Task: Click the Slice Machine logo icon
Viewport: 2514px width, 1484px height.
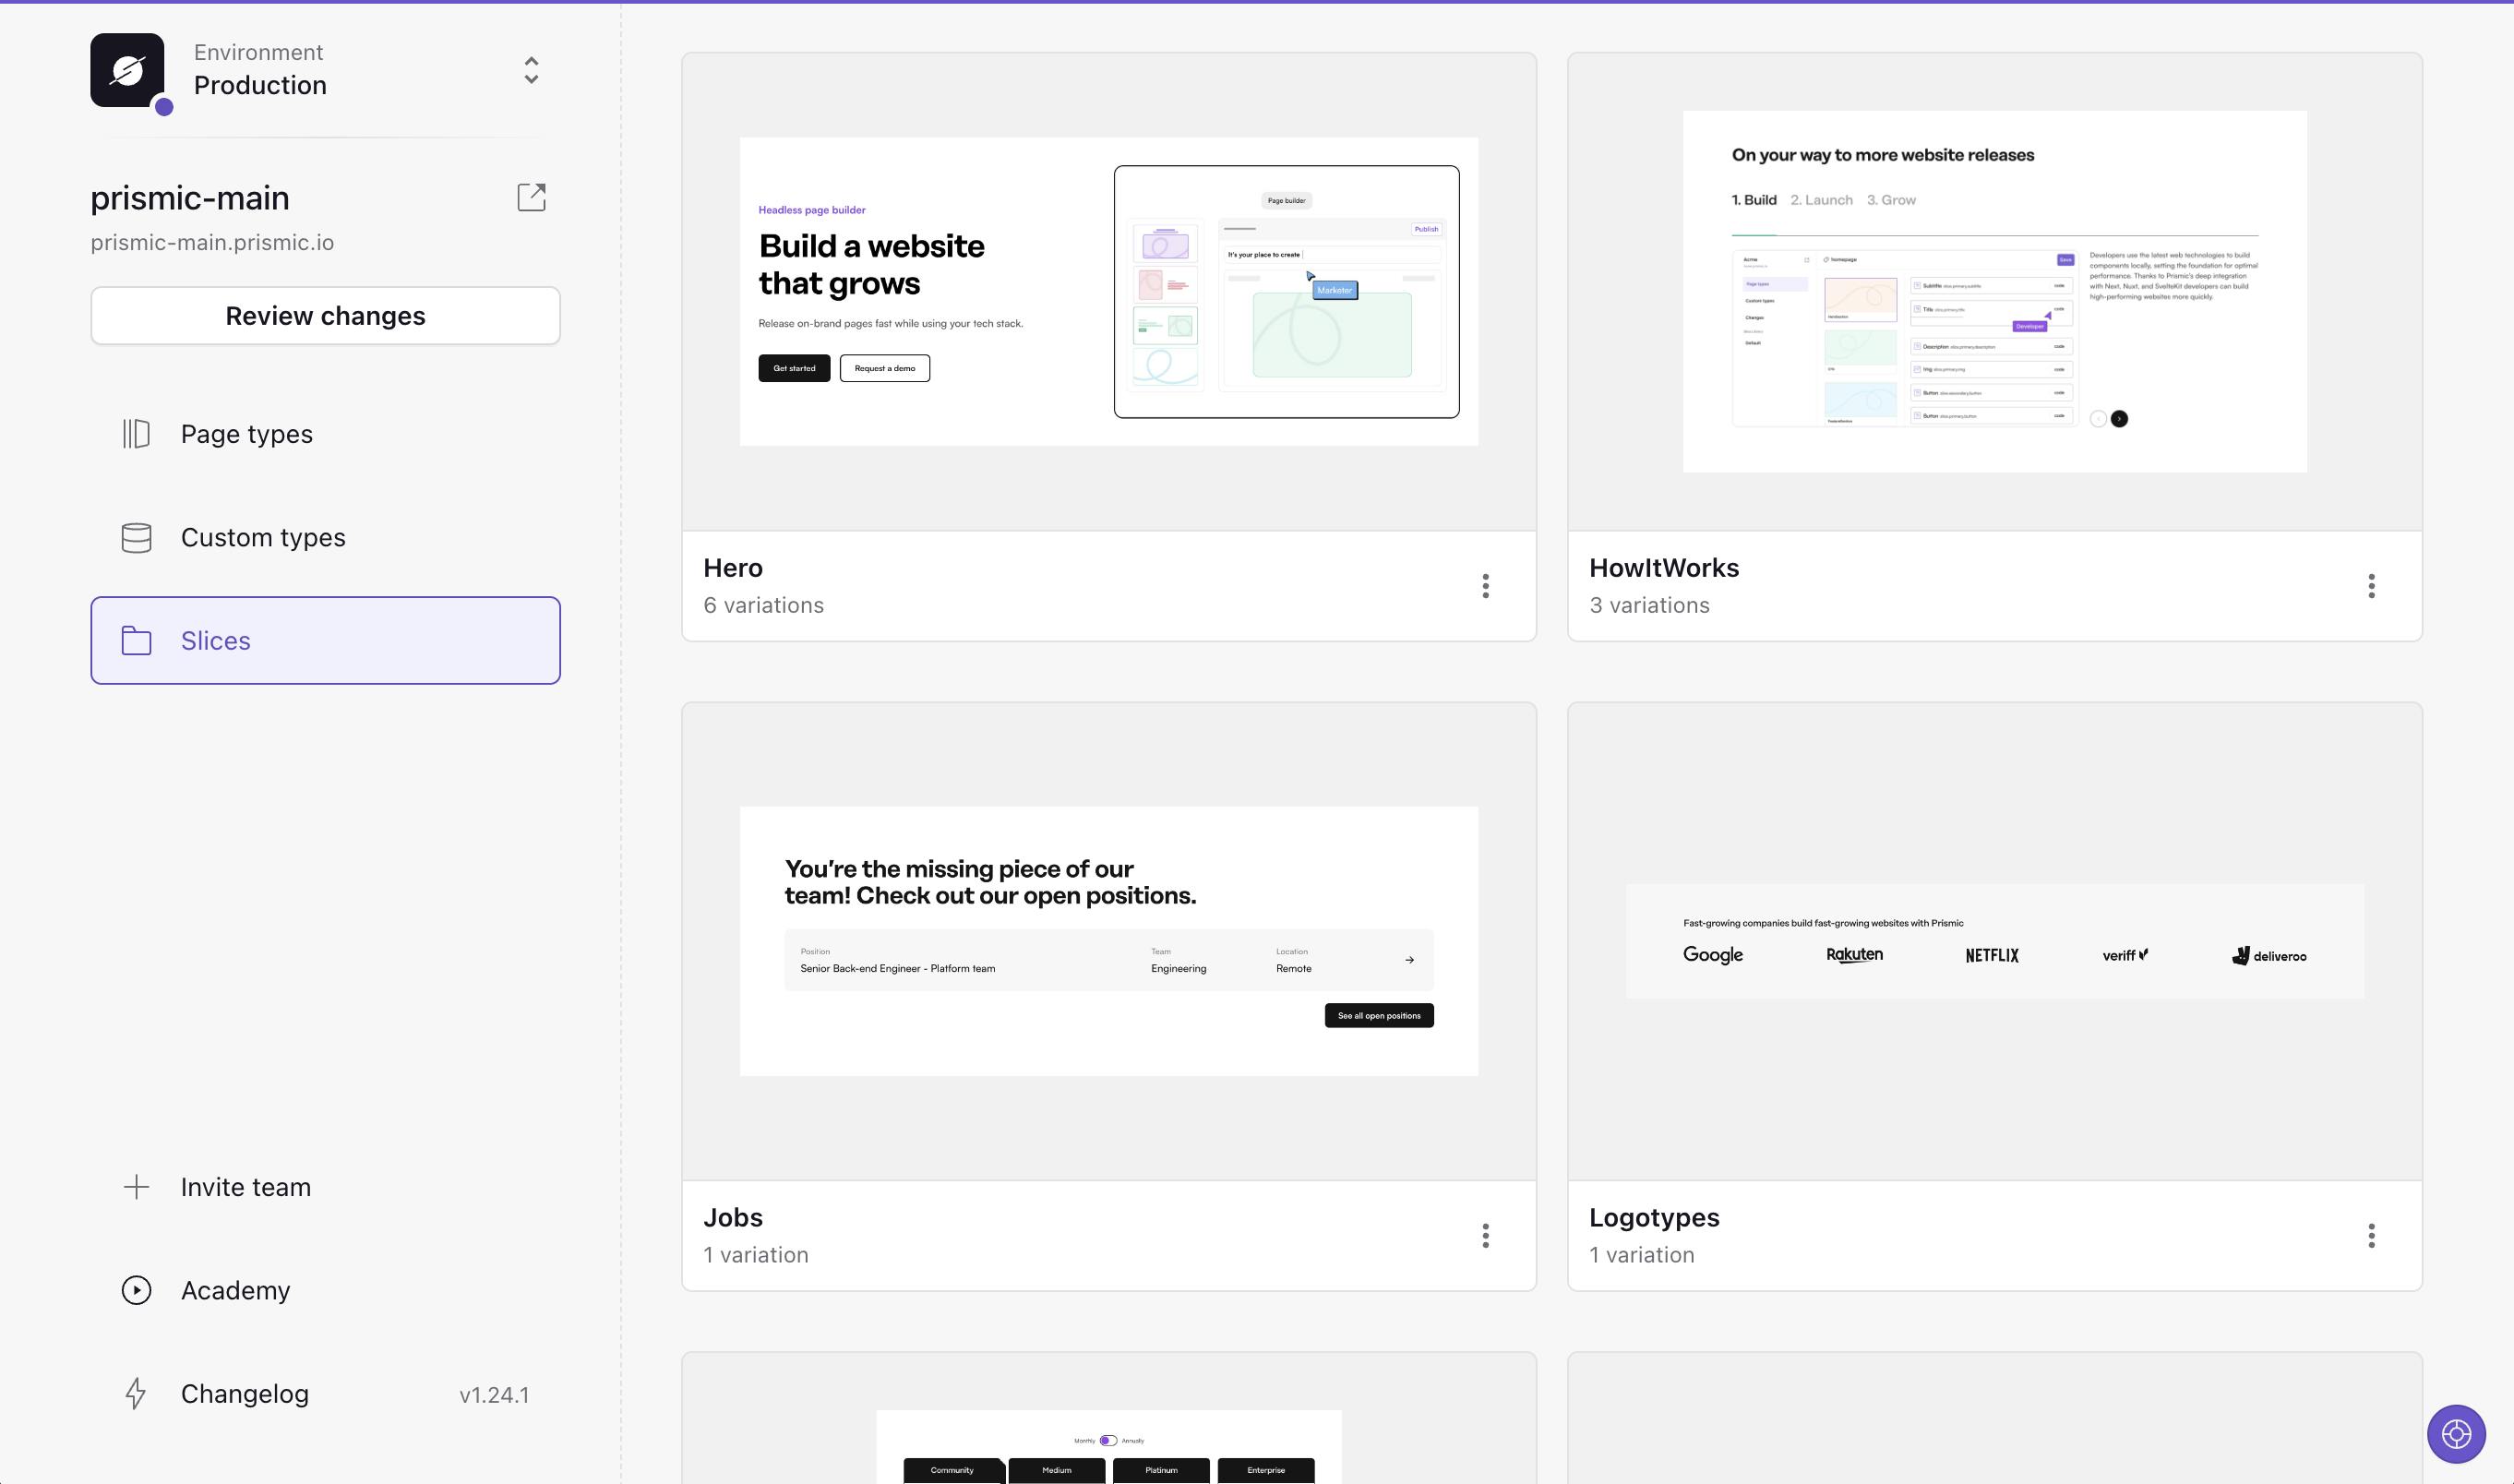Action: tap(127, 70)
